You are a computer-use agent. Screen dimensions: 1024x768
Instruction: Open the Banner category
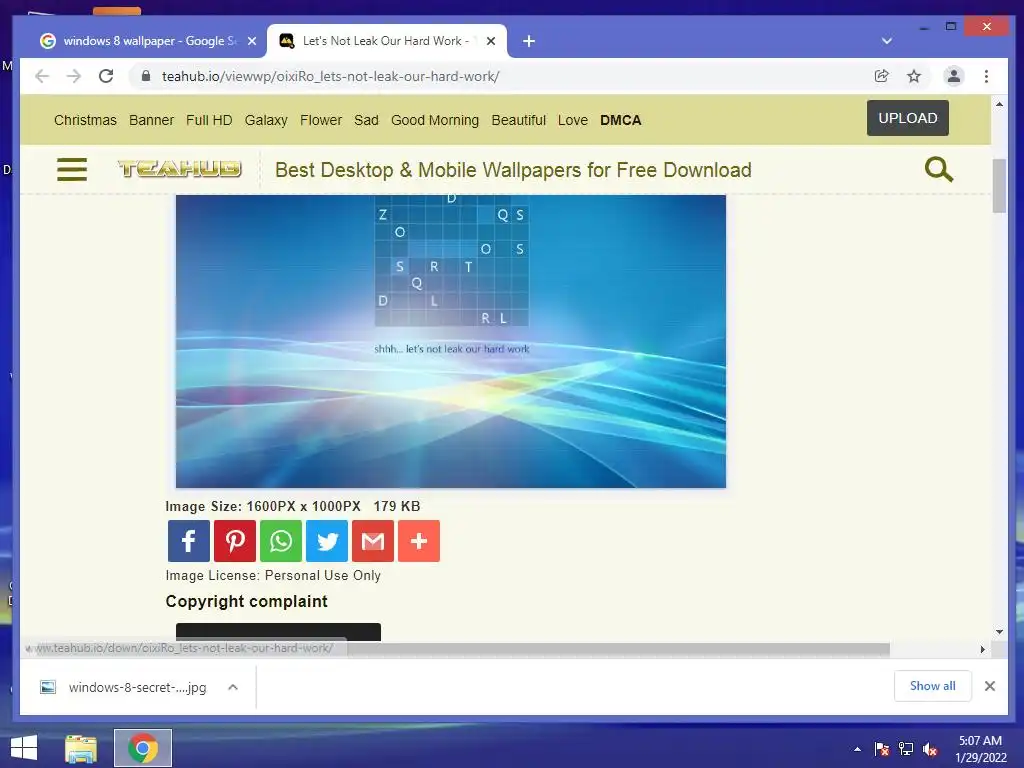point(152,120)
